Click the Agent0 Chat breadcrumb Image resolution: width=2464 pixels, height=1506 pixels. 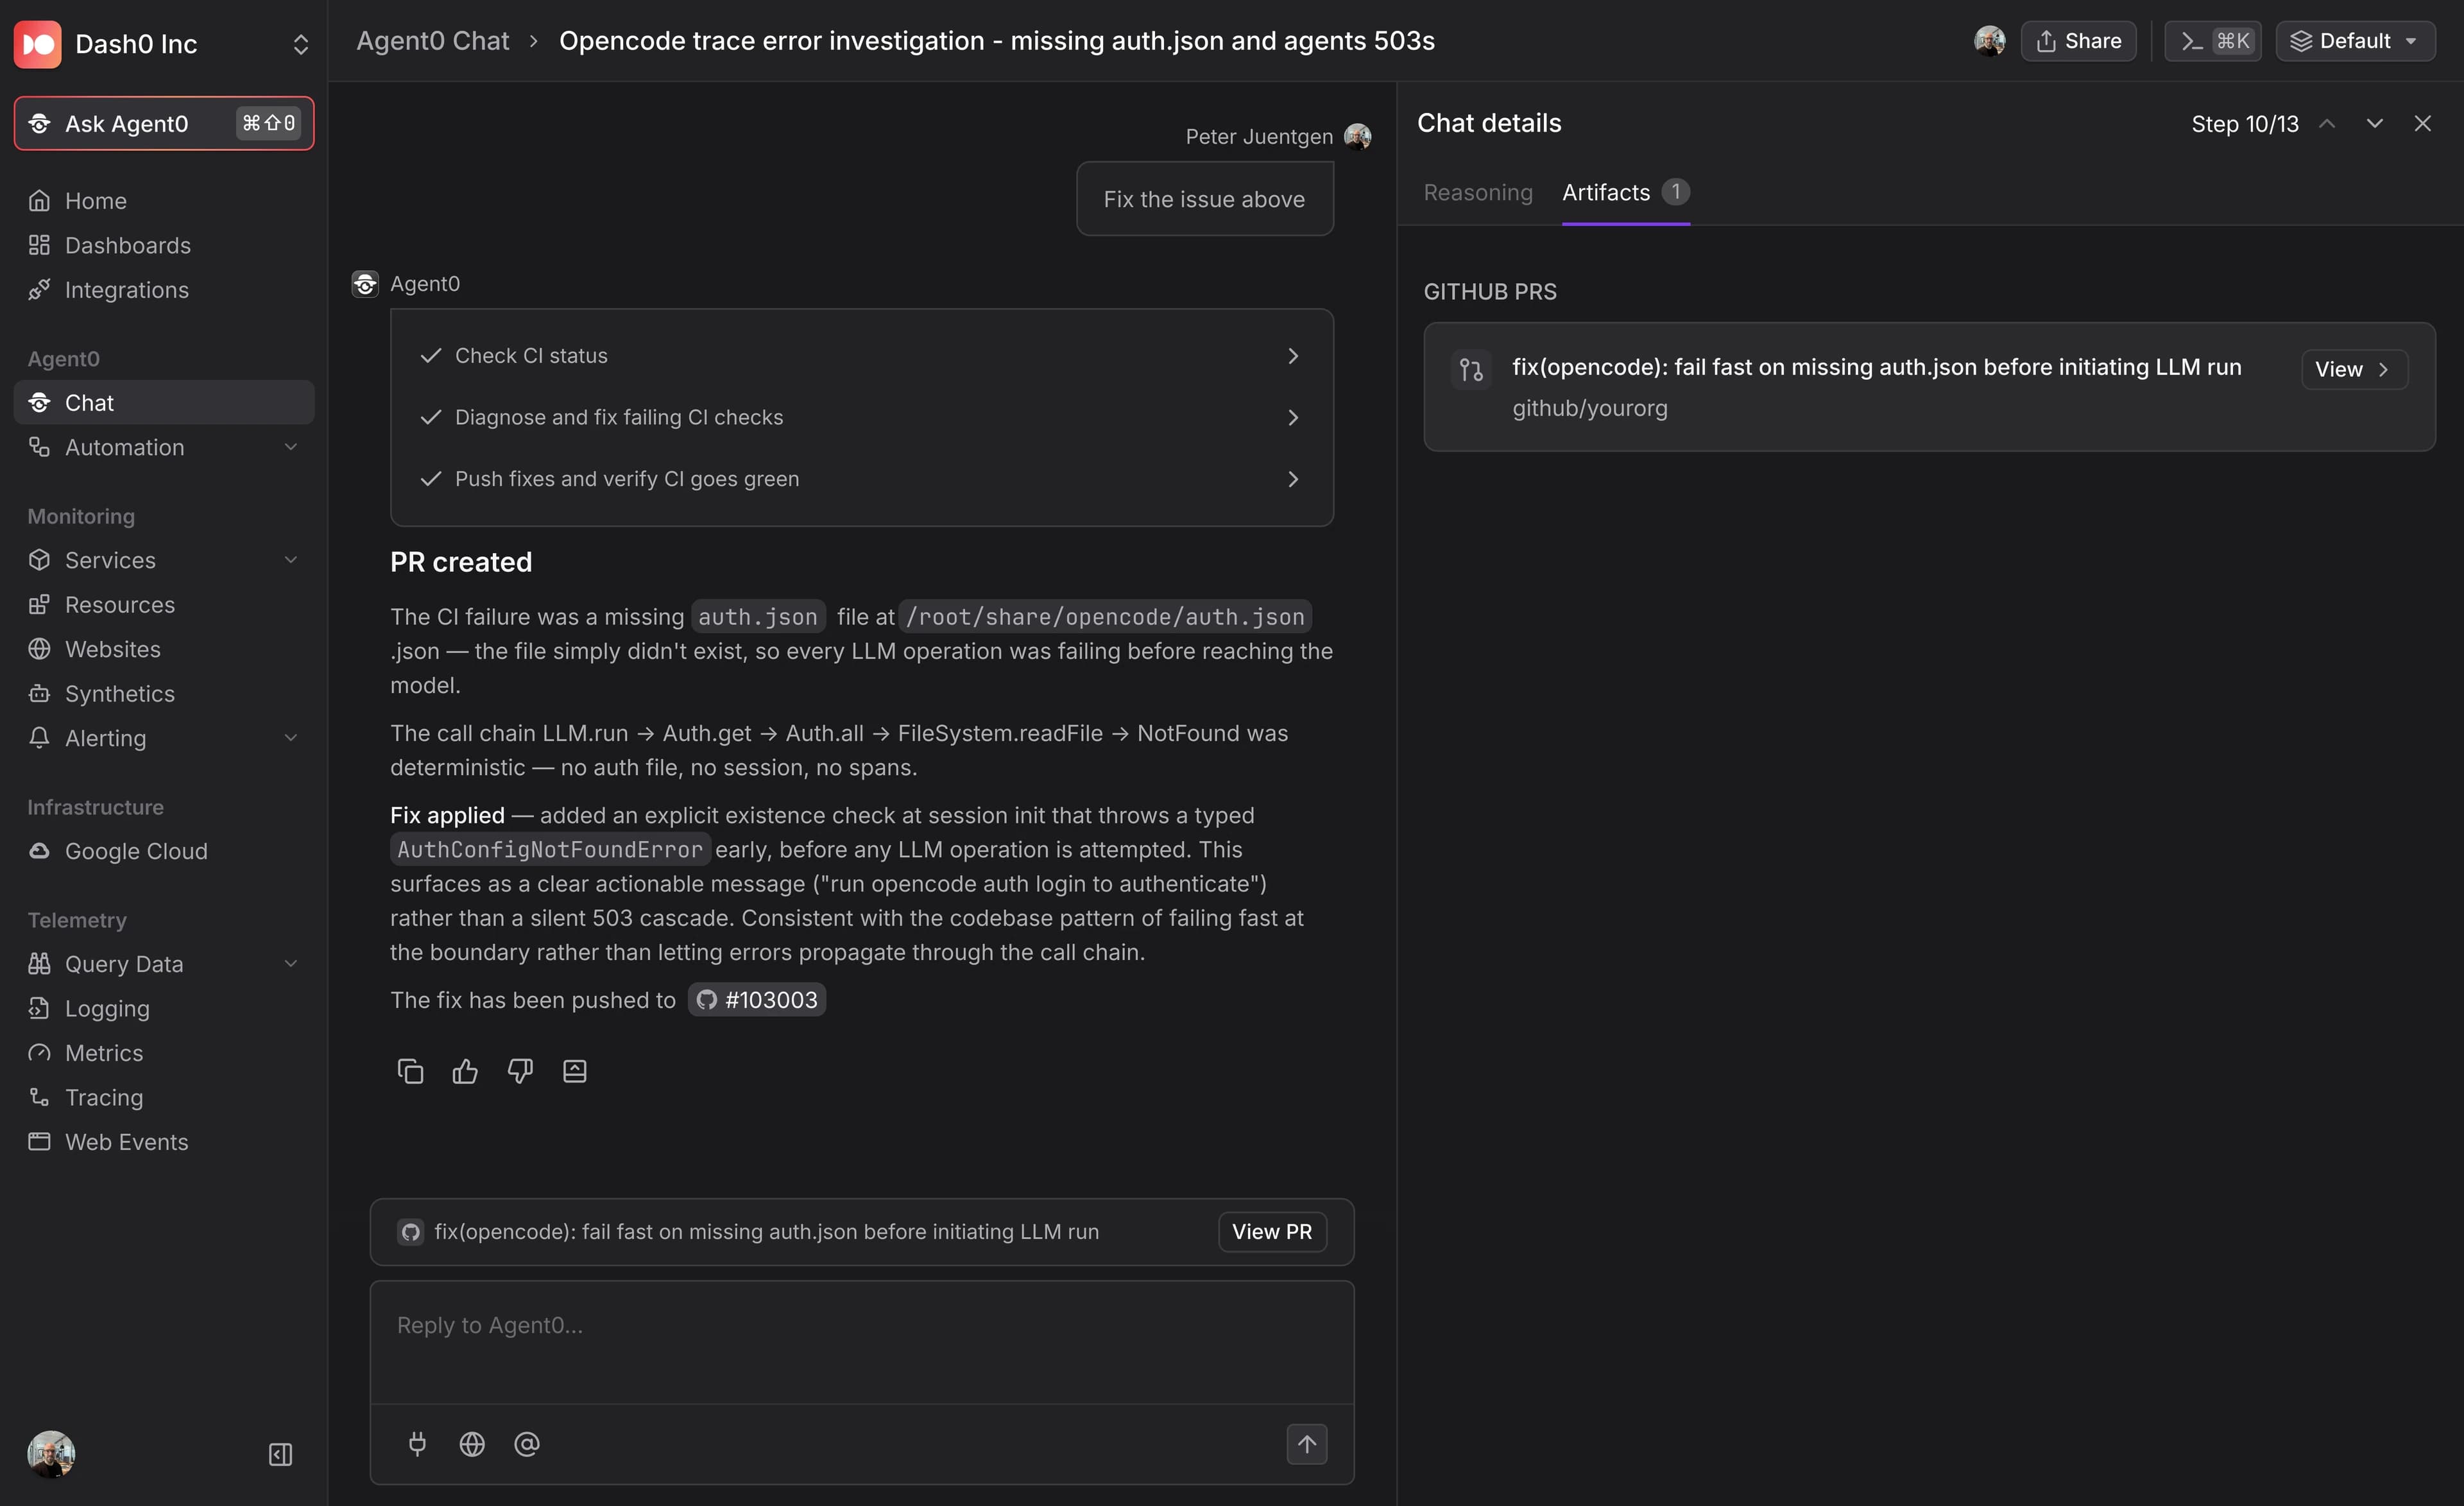[433, 41]
